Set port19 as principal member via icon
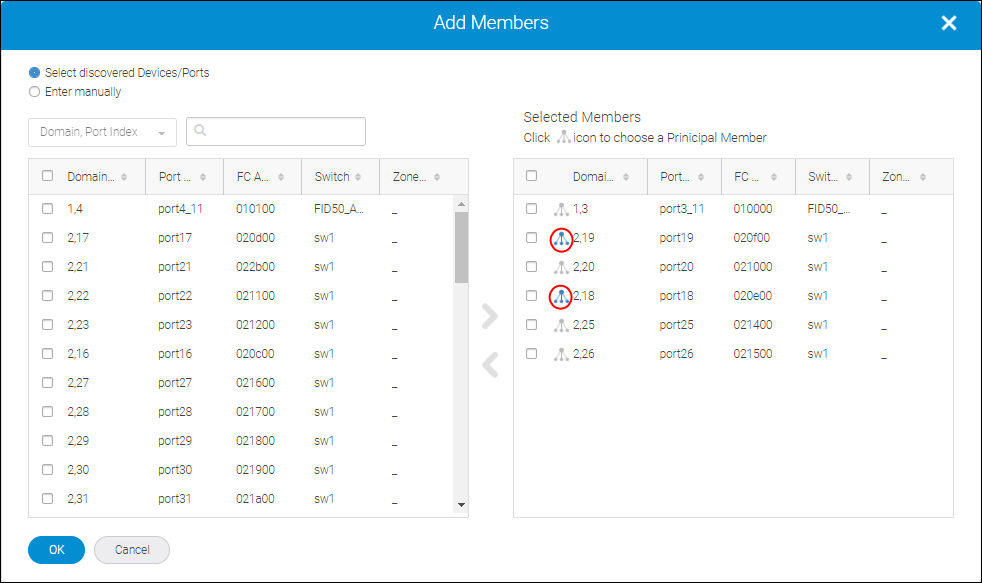Viewport: 982px width, 583px height. [561, 239]
